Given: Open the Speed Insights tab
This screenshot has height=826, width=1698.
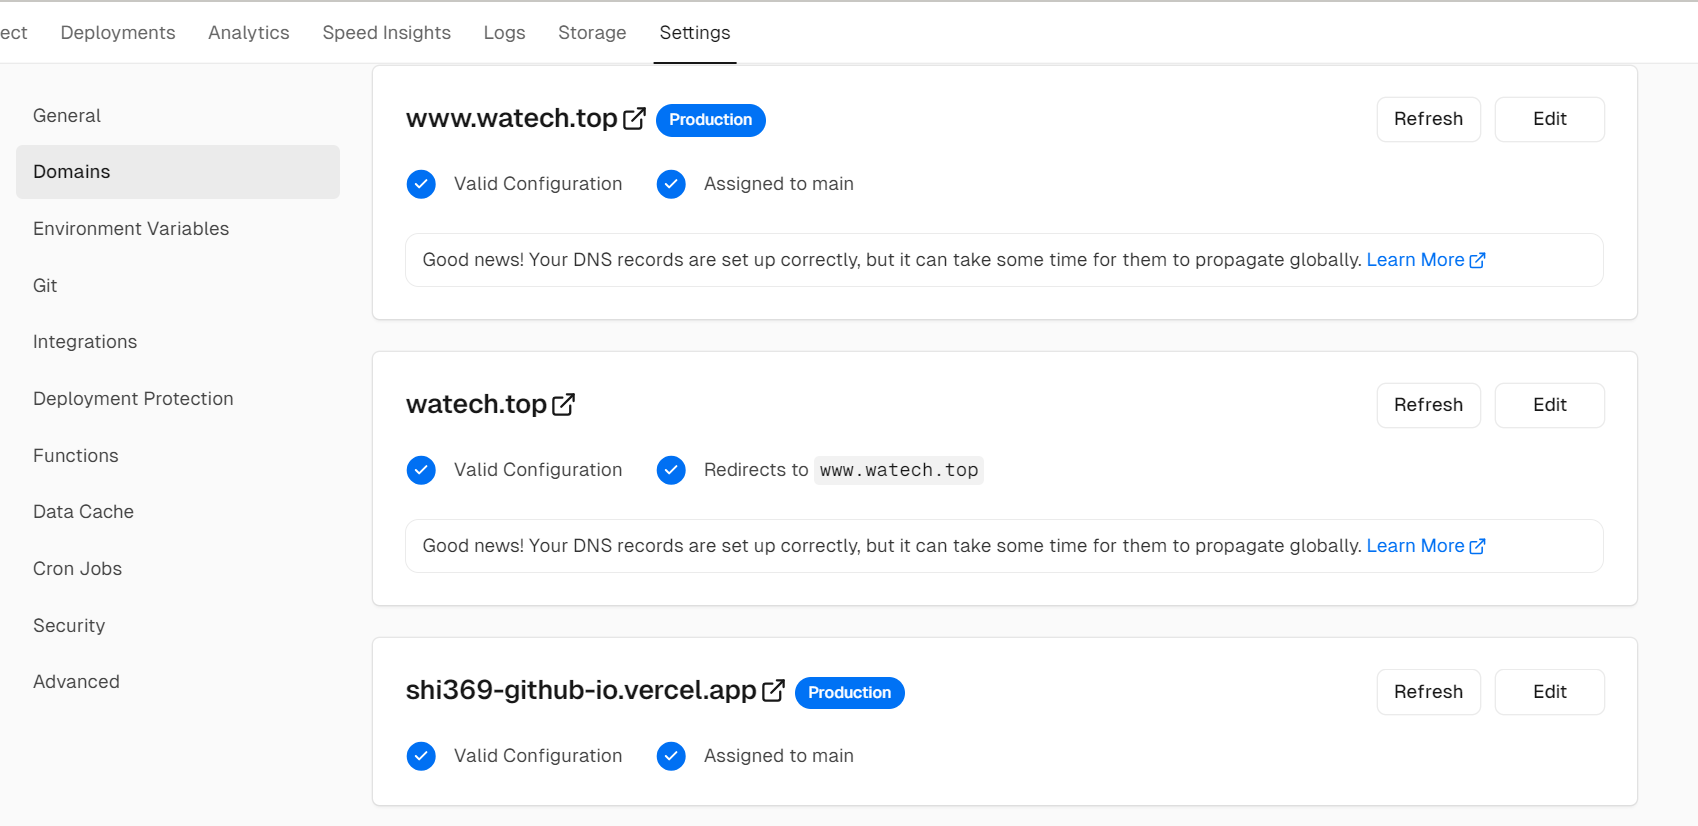Looking at the screenshot, I should tap(386, 33).
